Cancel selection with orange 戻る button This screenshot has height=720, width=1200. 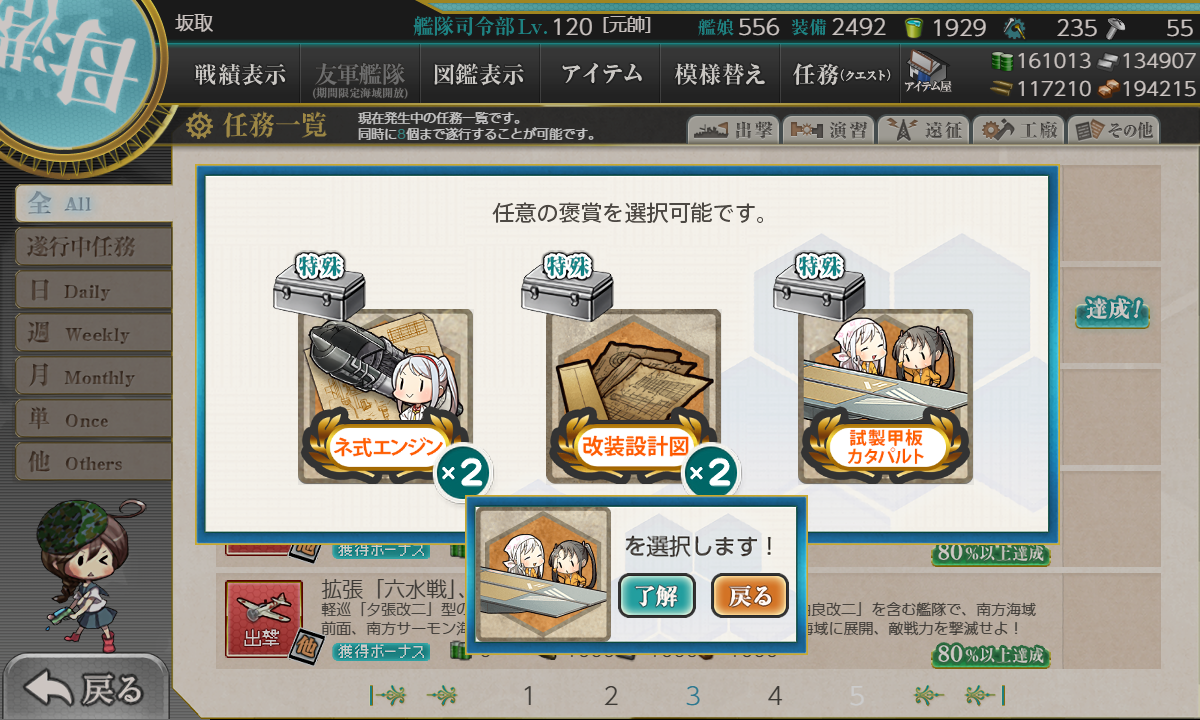(750, 596)
